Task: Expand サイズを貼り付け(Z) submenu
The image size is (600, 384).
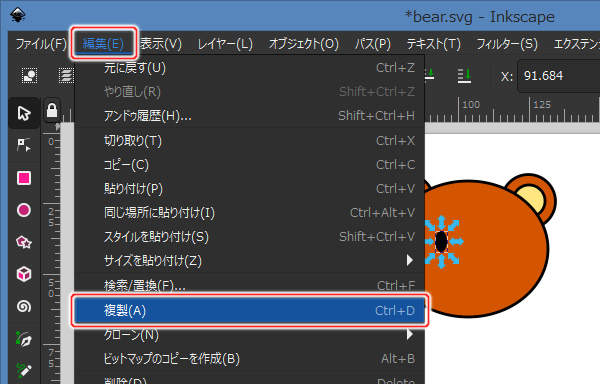Action: coord(249,261)
